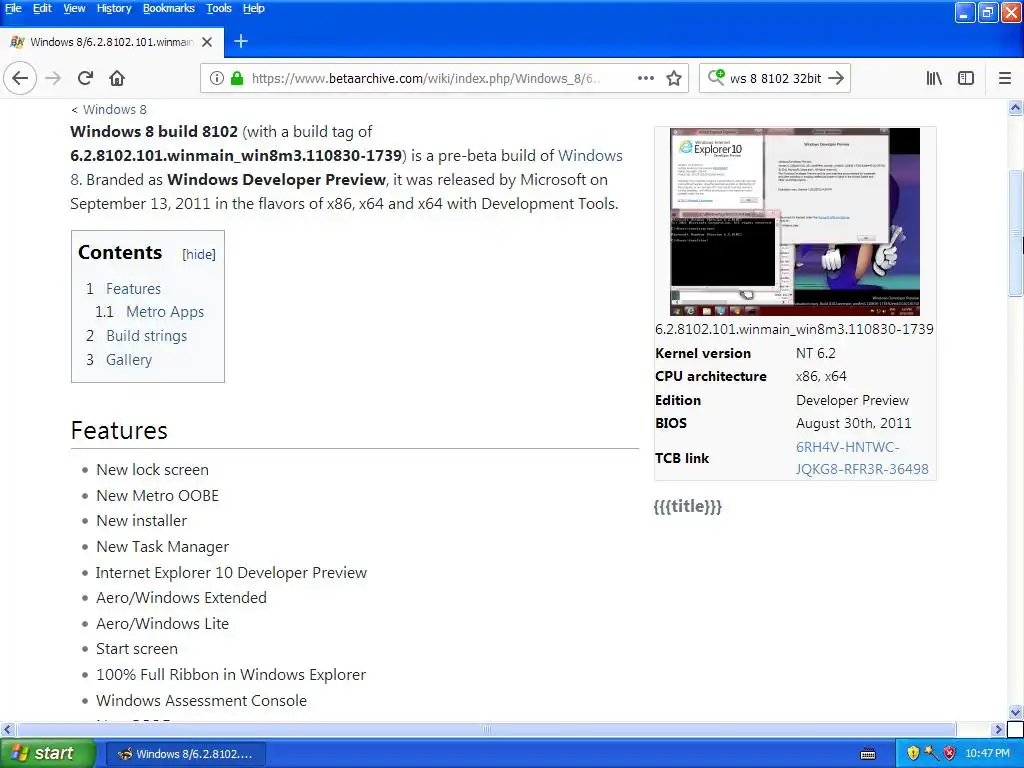Open the Windows 8 link in intro paragraph

pos(590,155)
